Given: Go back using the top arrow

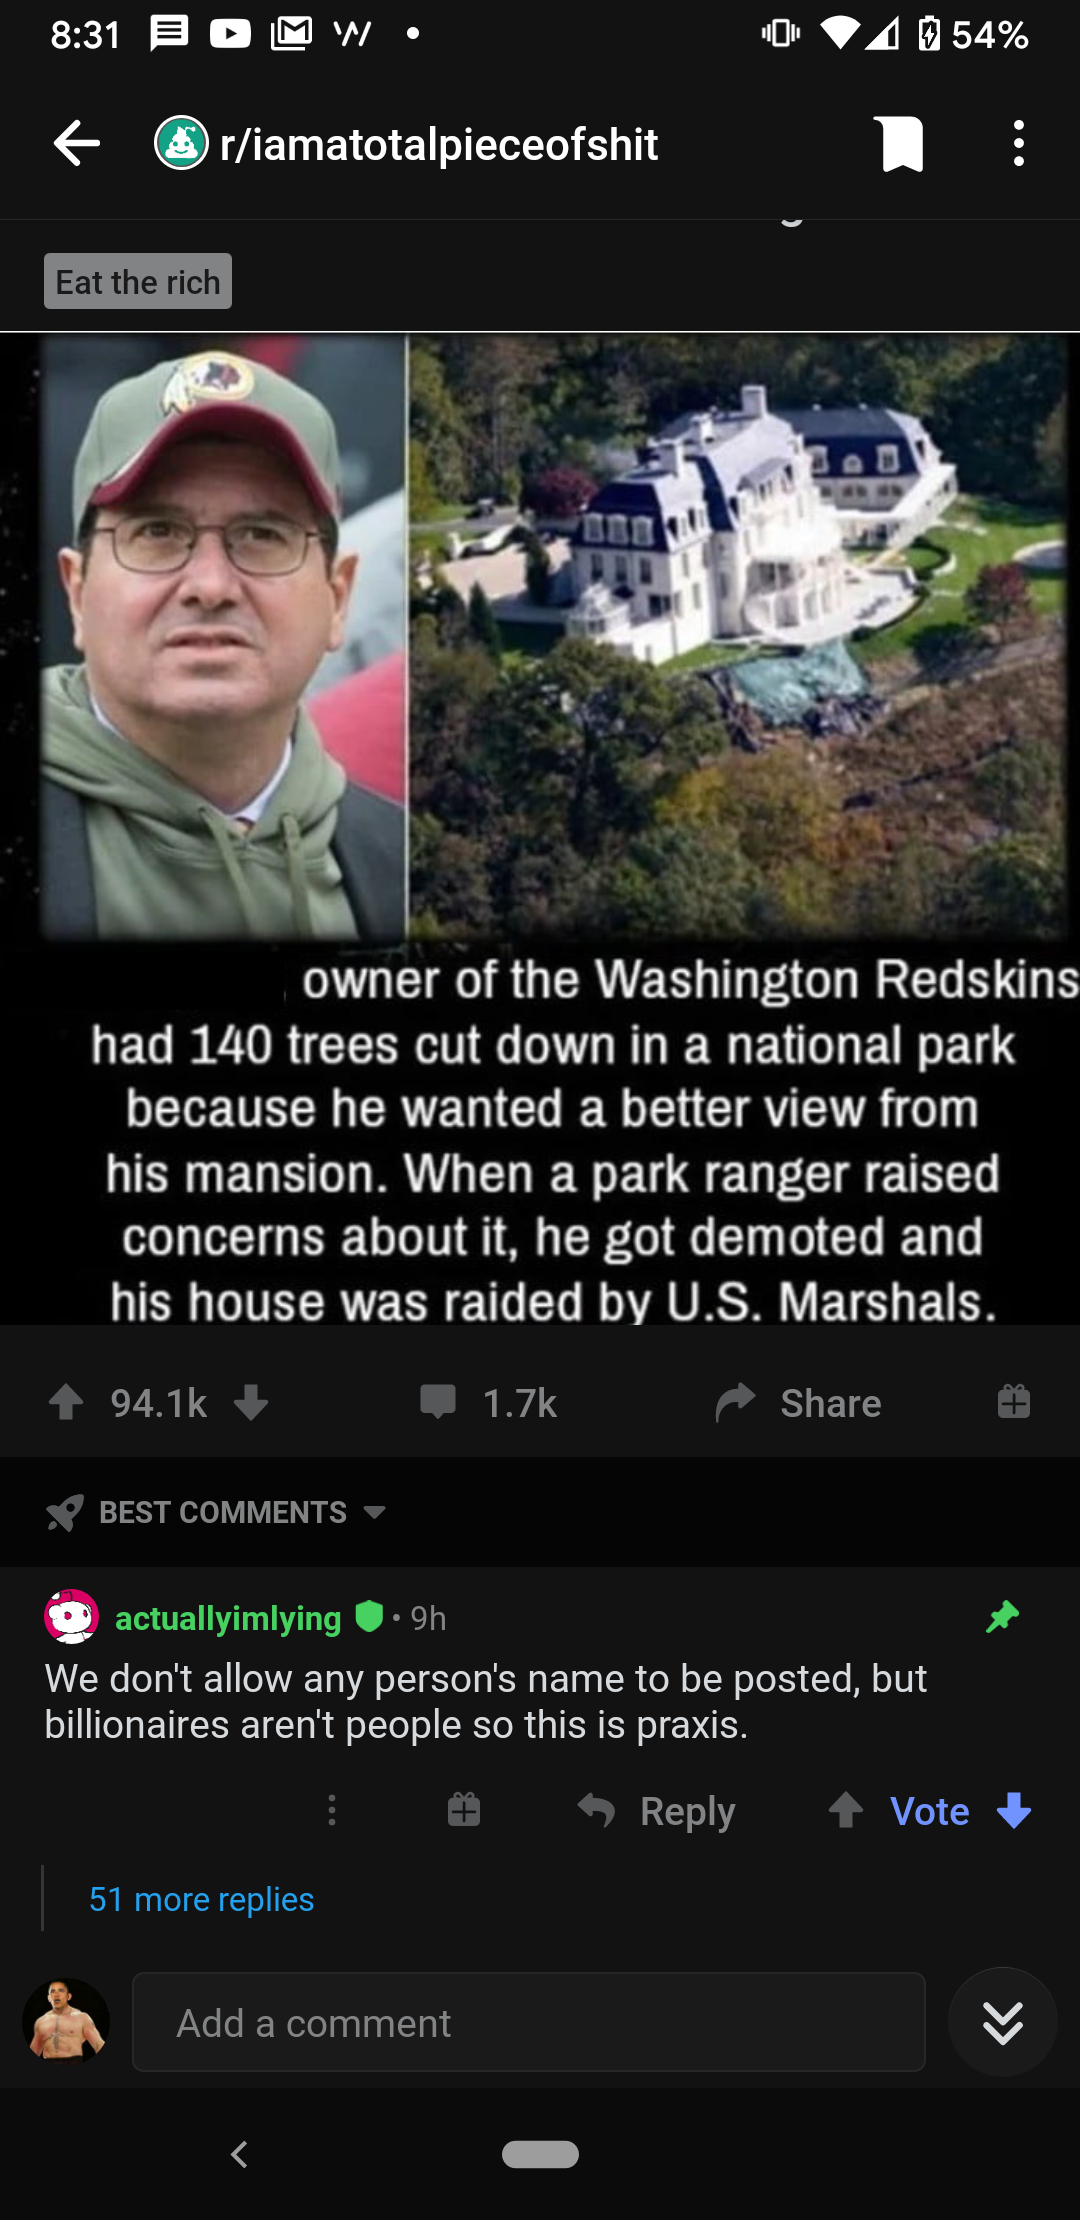Looking at the screenshot, I should [x=77, y=144].
